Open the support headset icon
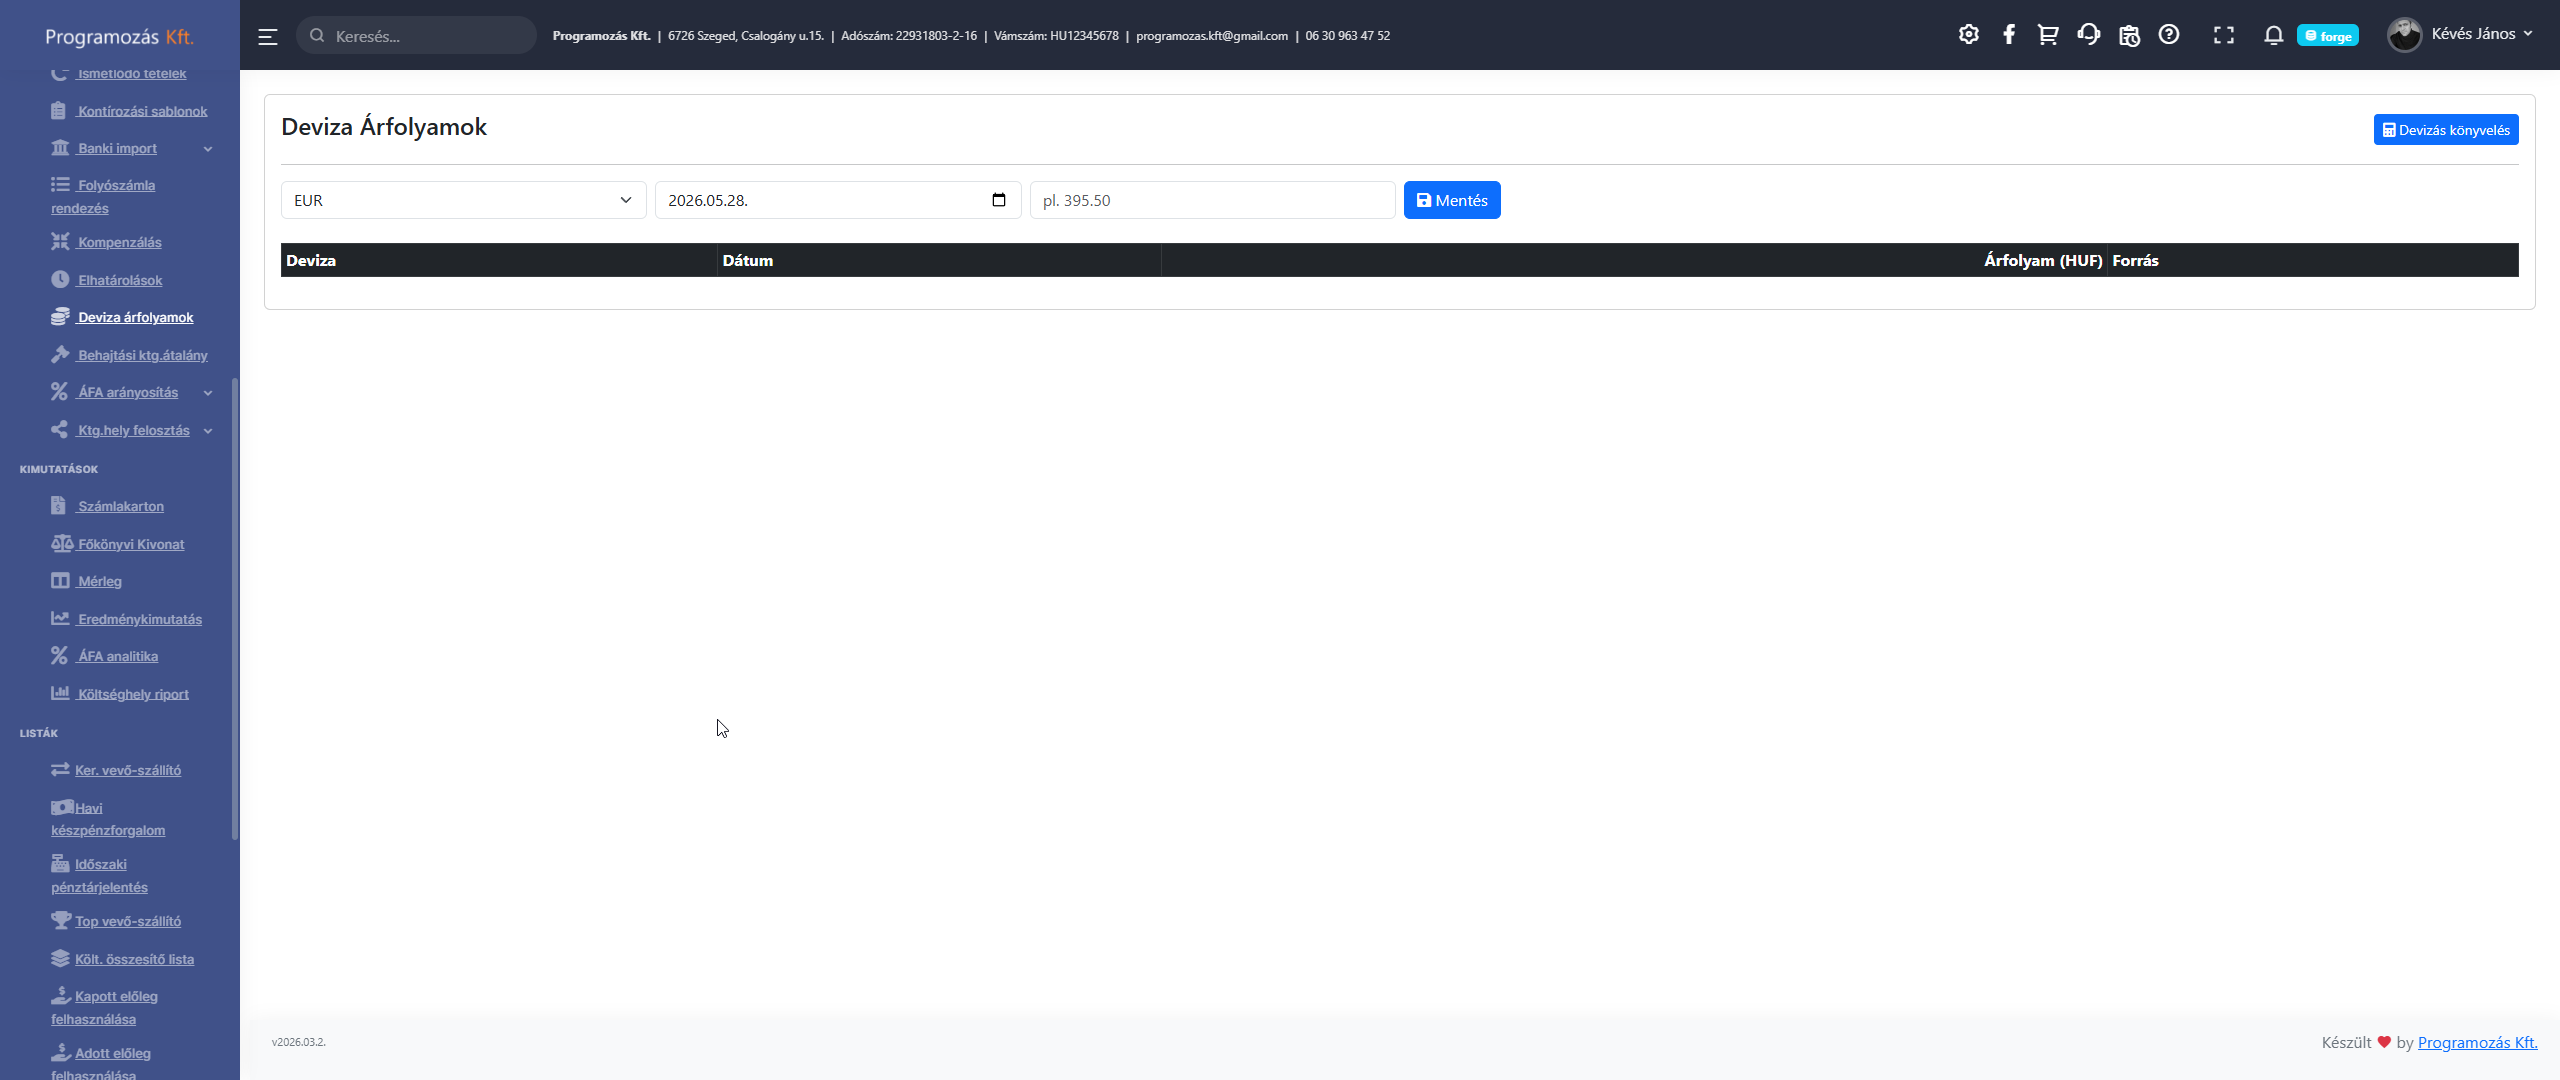The image size is (2560, 1080). [2088, 35]
